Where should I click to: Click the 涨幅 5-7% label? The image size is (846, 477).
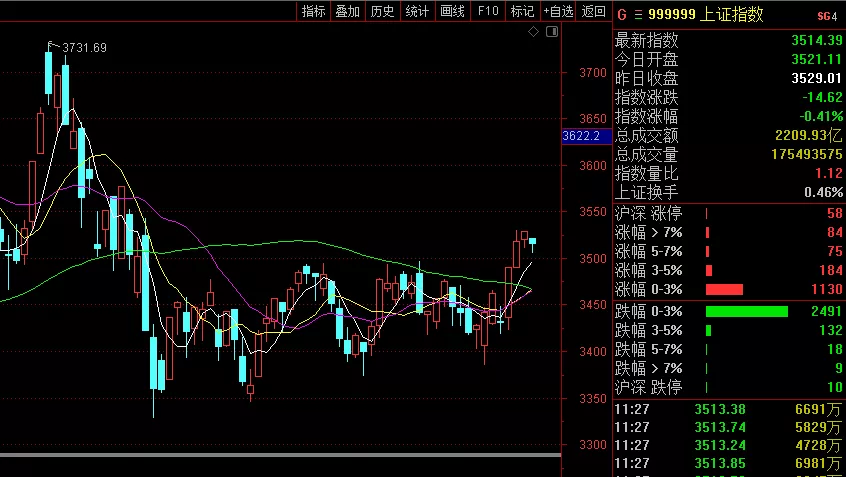[x=649, y=251]
